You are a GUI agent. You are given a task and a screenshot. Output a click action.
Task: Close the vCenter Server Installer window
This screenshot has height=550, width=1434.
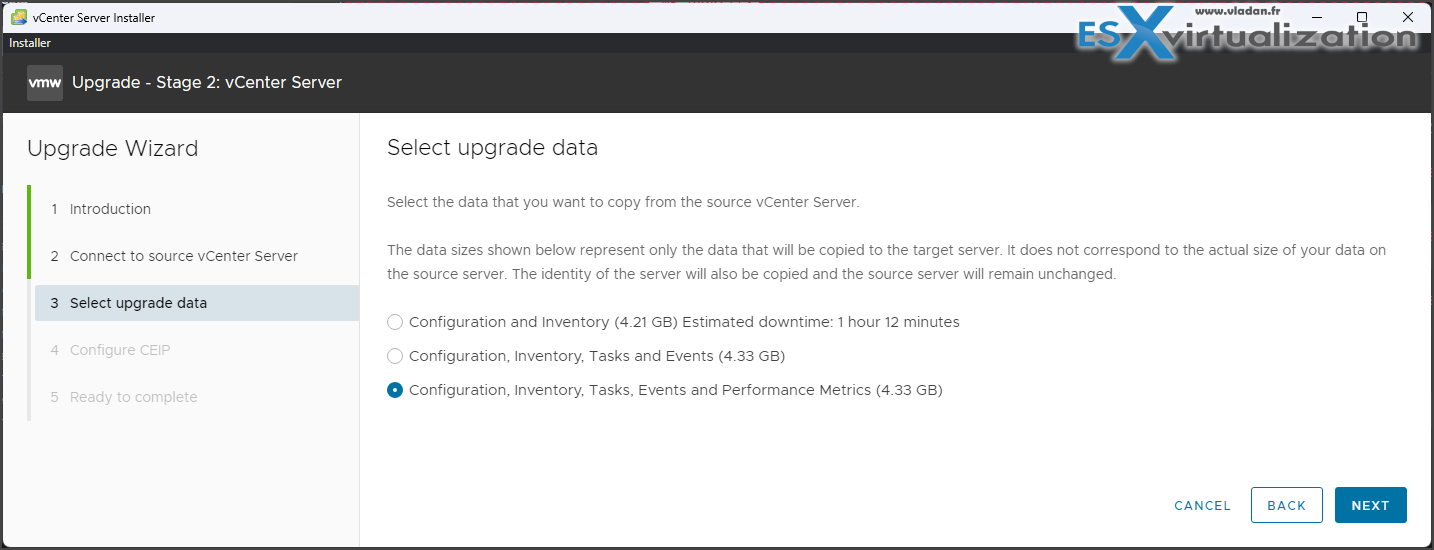1408,17
